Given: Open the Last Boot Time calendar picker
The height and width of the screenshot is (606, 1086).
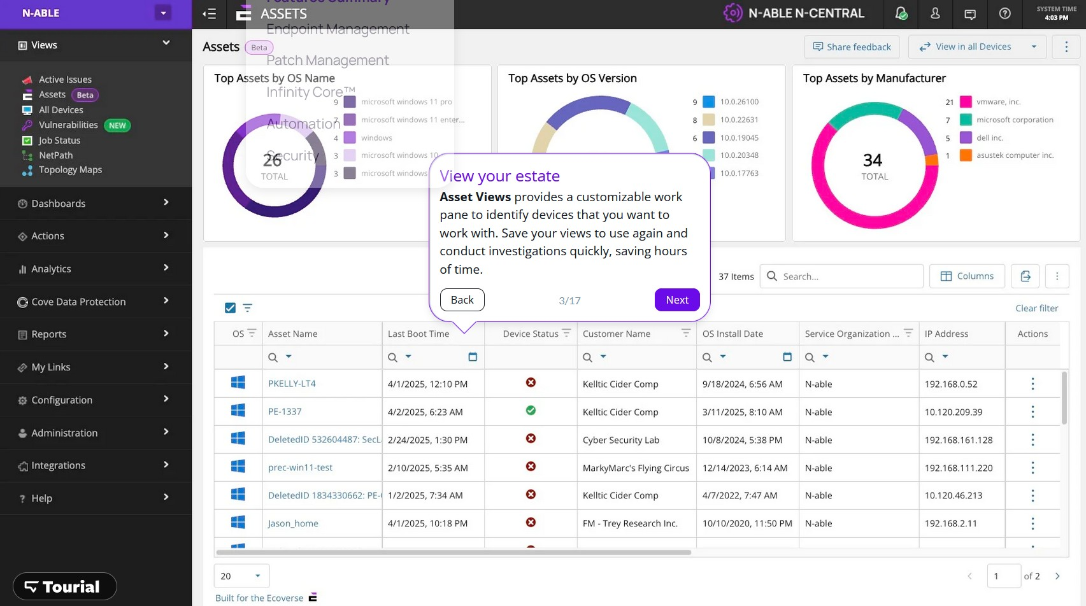Looking at the screenshot, I should (x=472, y=357).
